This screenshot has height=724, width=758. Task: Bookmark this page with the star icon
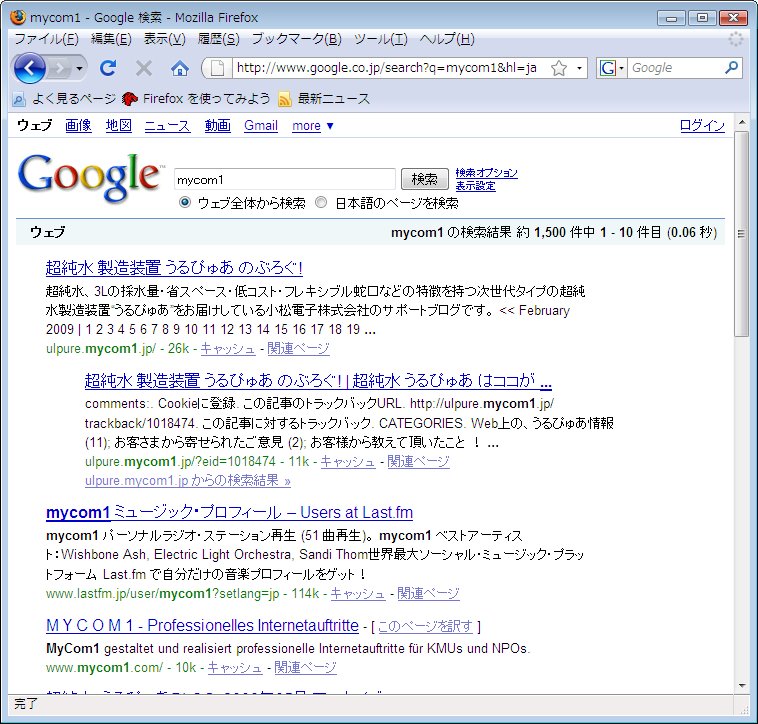point(559,68)
